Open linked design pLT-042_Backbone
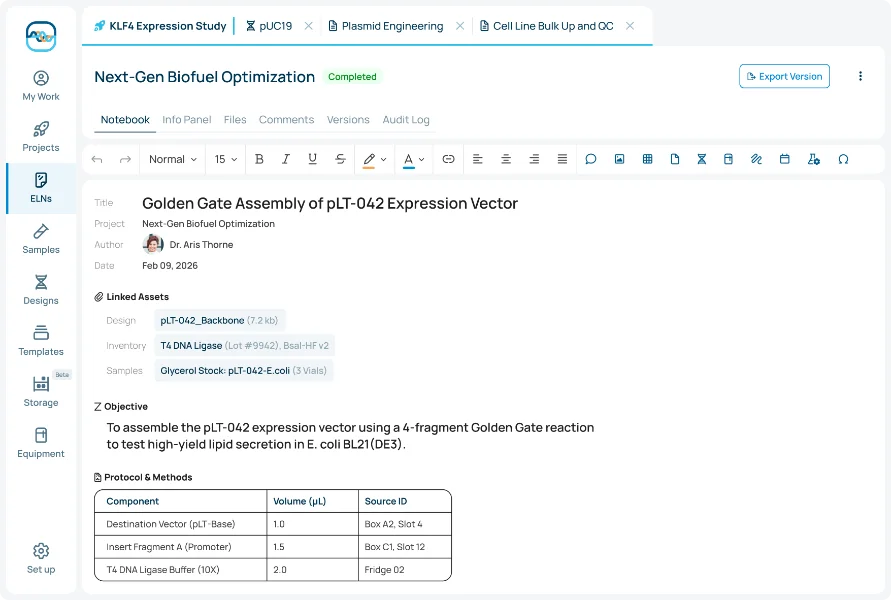Image resolution: width=891 pixels, height=600 pixels. (219, 320)
